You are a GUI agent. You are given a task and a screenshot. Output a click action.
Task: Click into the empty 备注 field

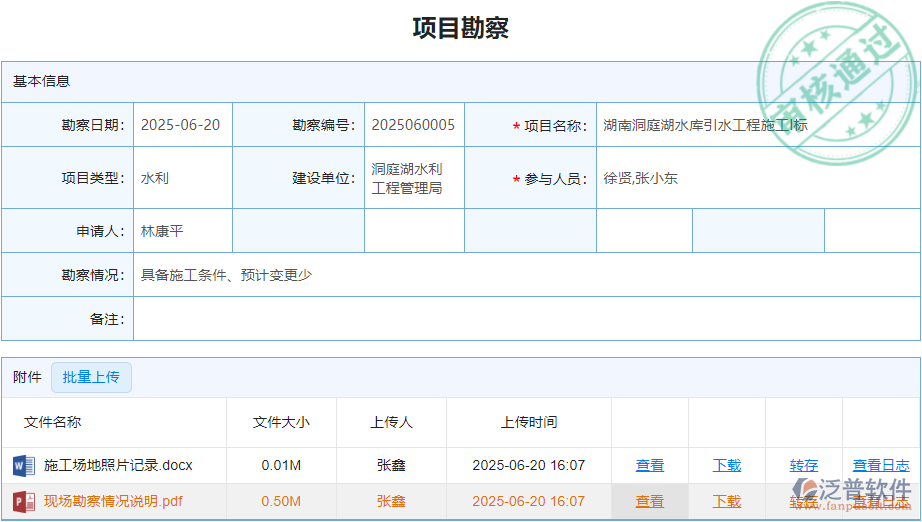pos(525,319)
